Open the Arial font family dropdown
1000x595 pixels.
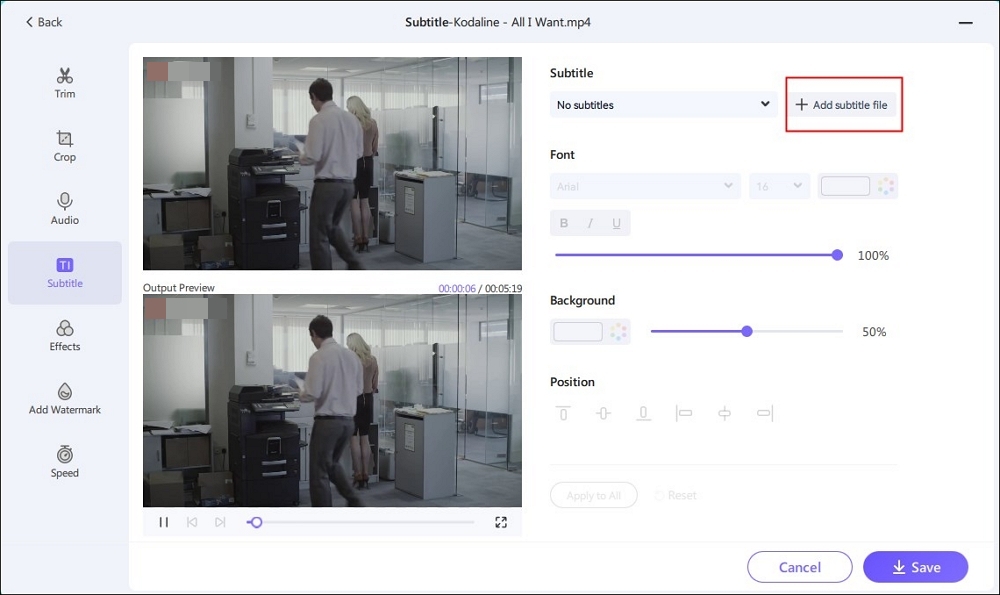click(x=644, y=186)
